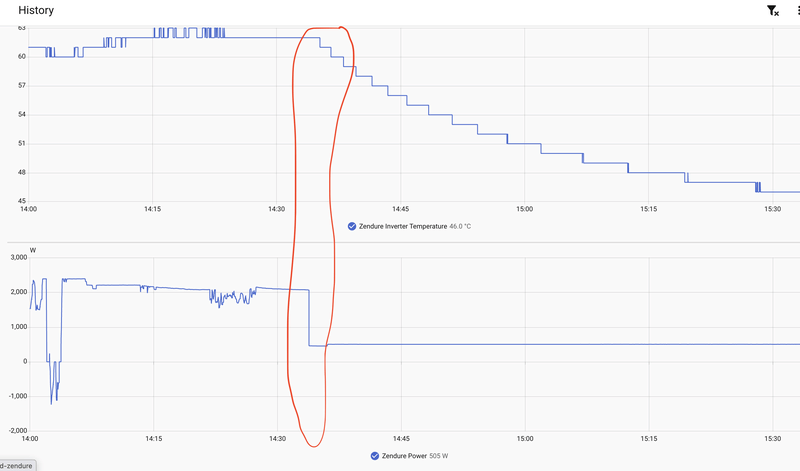Select the 15:30 tick on temperature chart axis
This screenshot has width=800, height=471.
[x=773, y=209]
